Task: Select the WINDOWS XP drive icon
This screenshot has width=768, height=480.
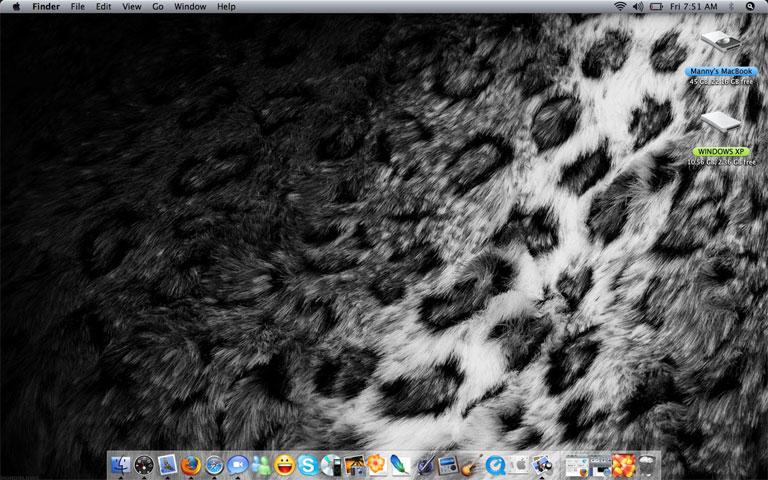Action: [719, 125]
